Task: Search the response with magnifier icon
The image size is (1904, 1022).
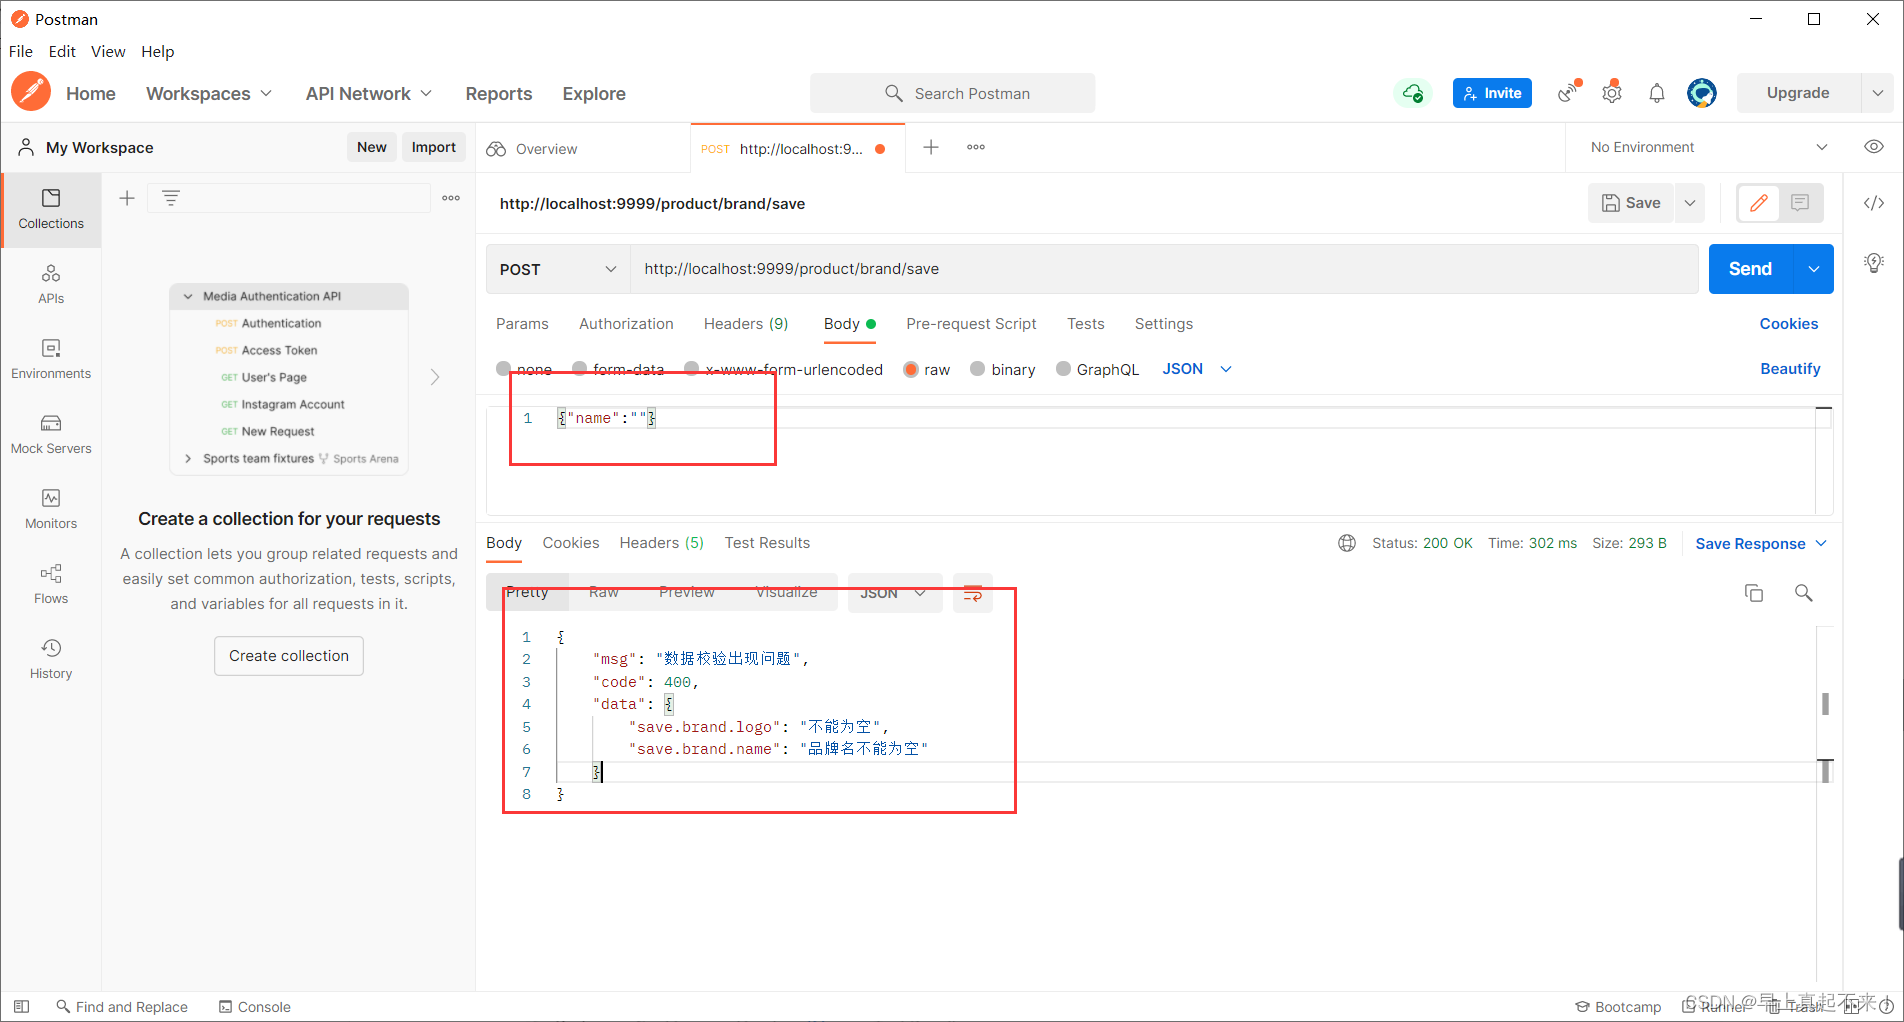Action: pyautogui.click(x=1804, y=593)
